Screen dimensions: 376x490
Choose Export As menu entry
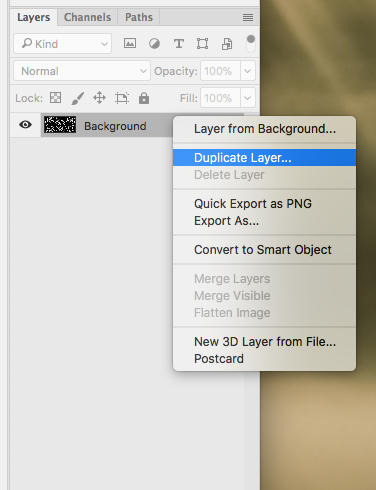(x=265, y=221)
